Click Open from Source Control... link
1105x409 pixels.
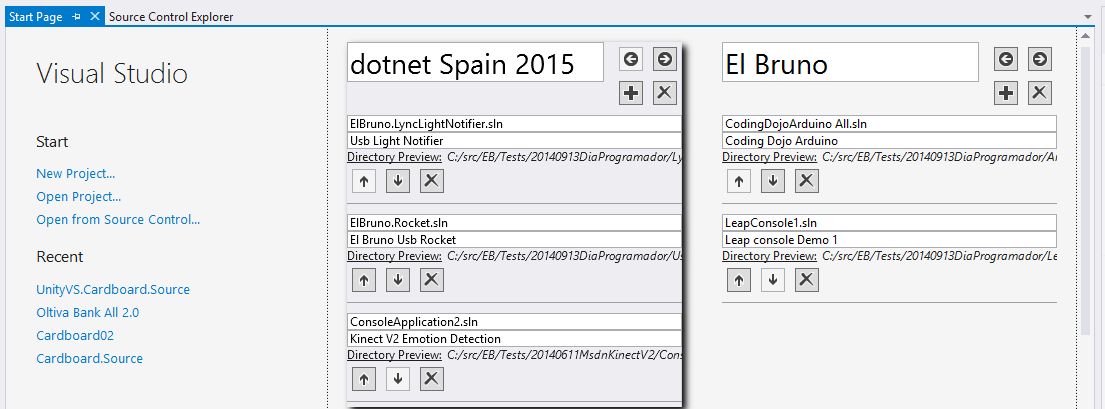(118, 220)
